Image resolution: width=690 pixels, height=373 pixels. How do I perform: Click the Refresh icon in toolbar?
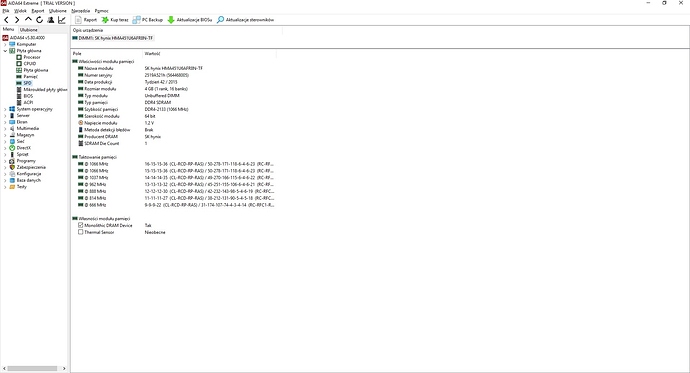pos(39,20)
